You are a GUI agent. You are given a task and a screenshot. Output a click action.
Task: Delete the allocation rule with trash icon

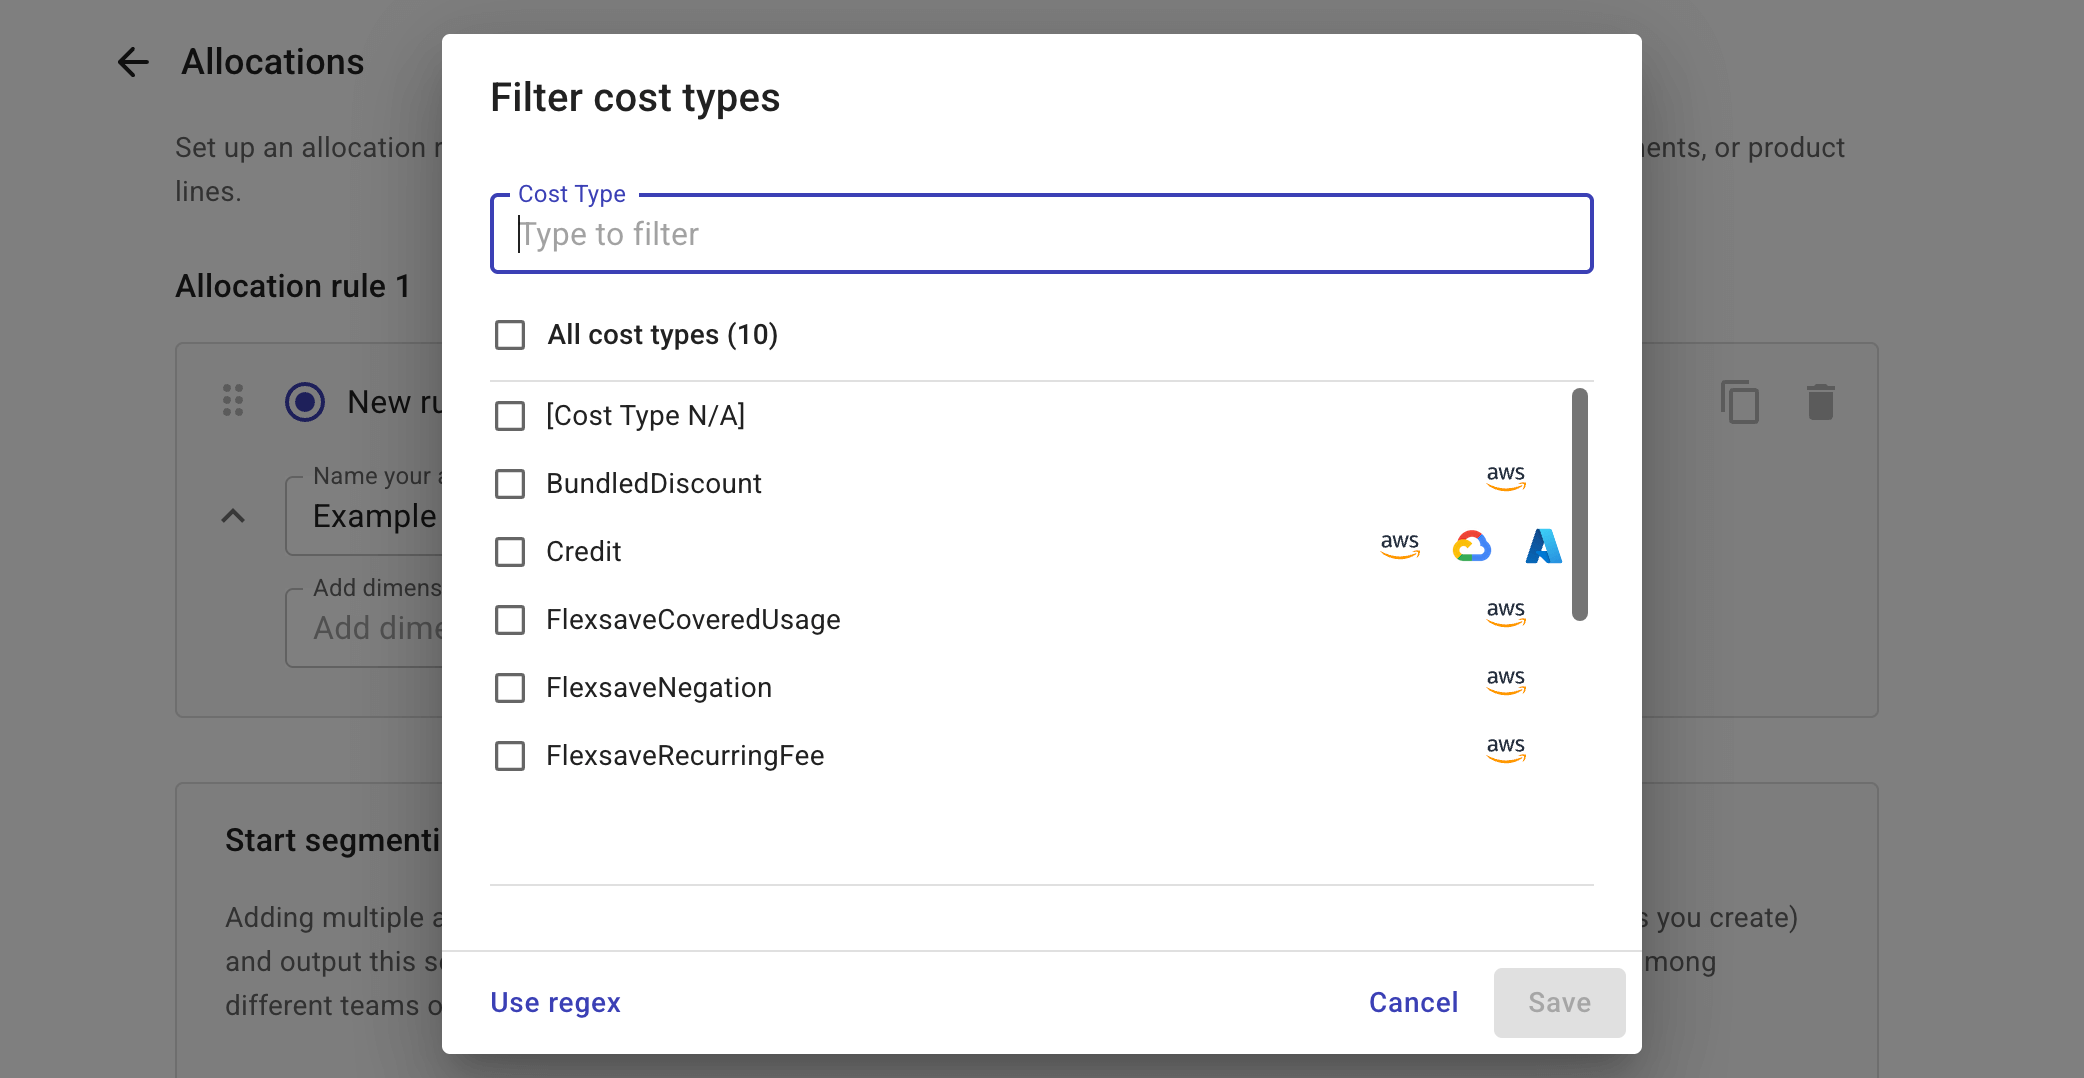pos(1821,402)
